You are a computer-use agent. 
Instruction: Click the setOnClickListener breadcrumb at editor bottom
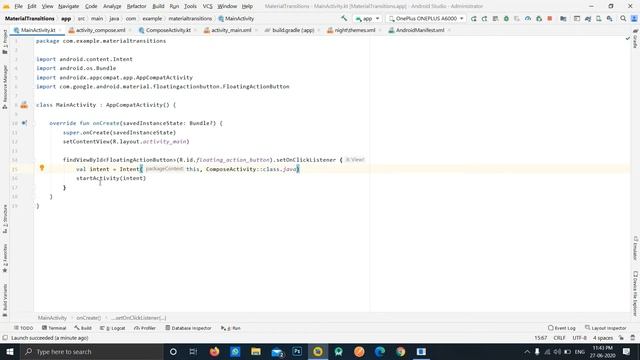139,318
